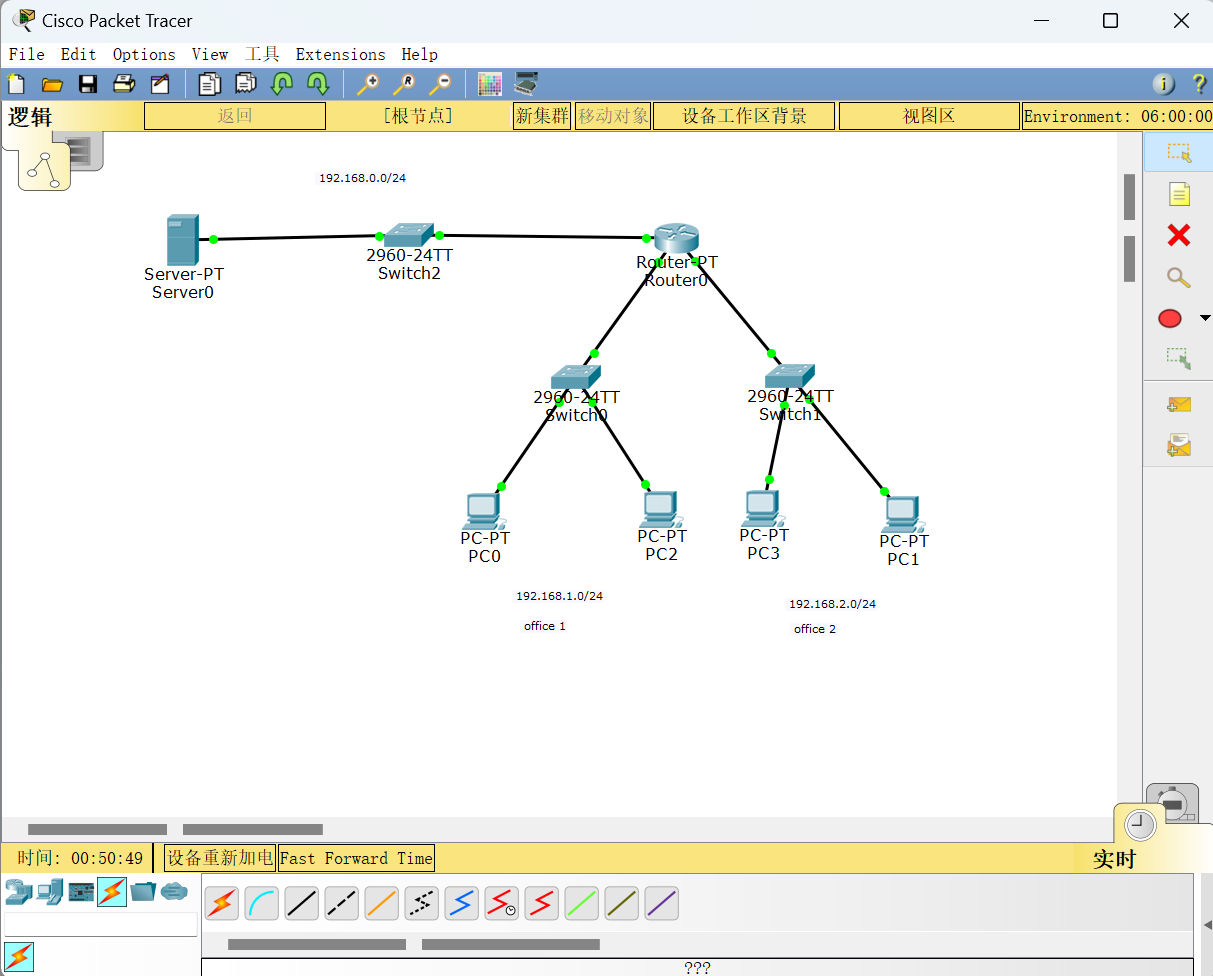The image size is (1213, 976).
Task: Open the View menu
Action: click(x=210, y=54)
